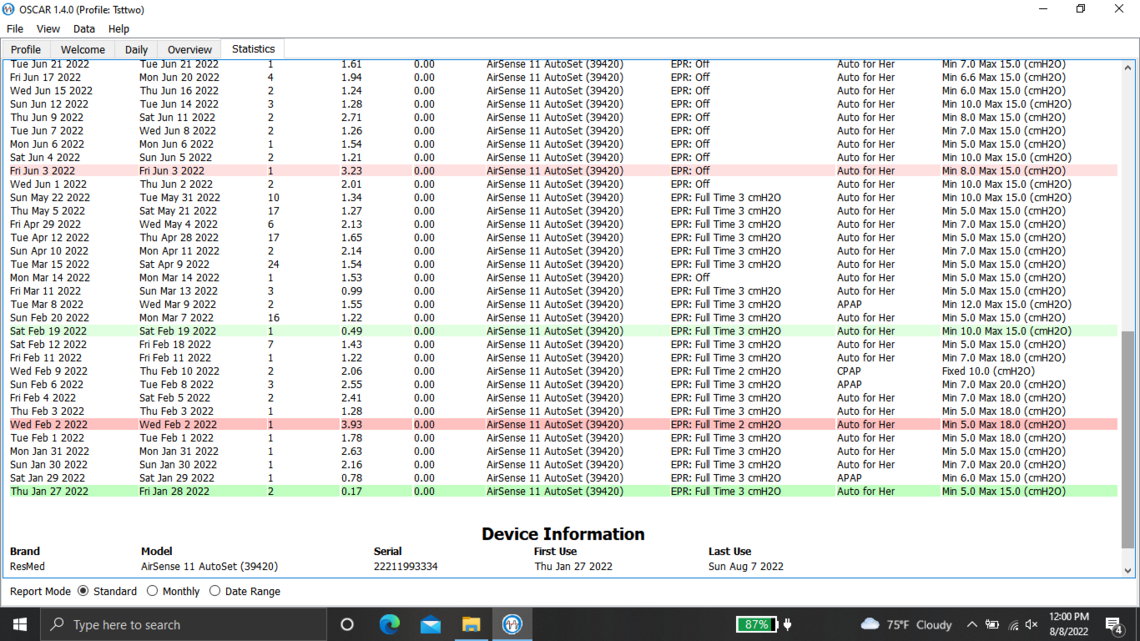Click the vertical scrollbar thumb
This screenshot has height=641, width=1140.
1128,440
